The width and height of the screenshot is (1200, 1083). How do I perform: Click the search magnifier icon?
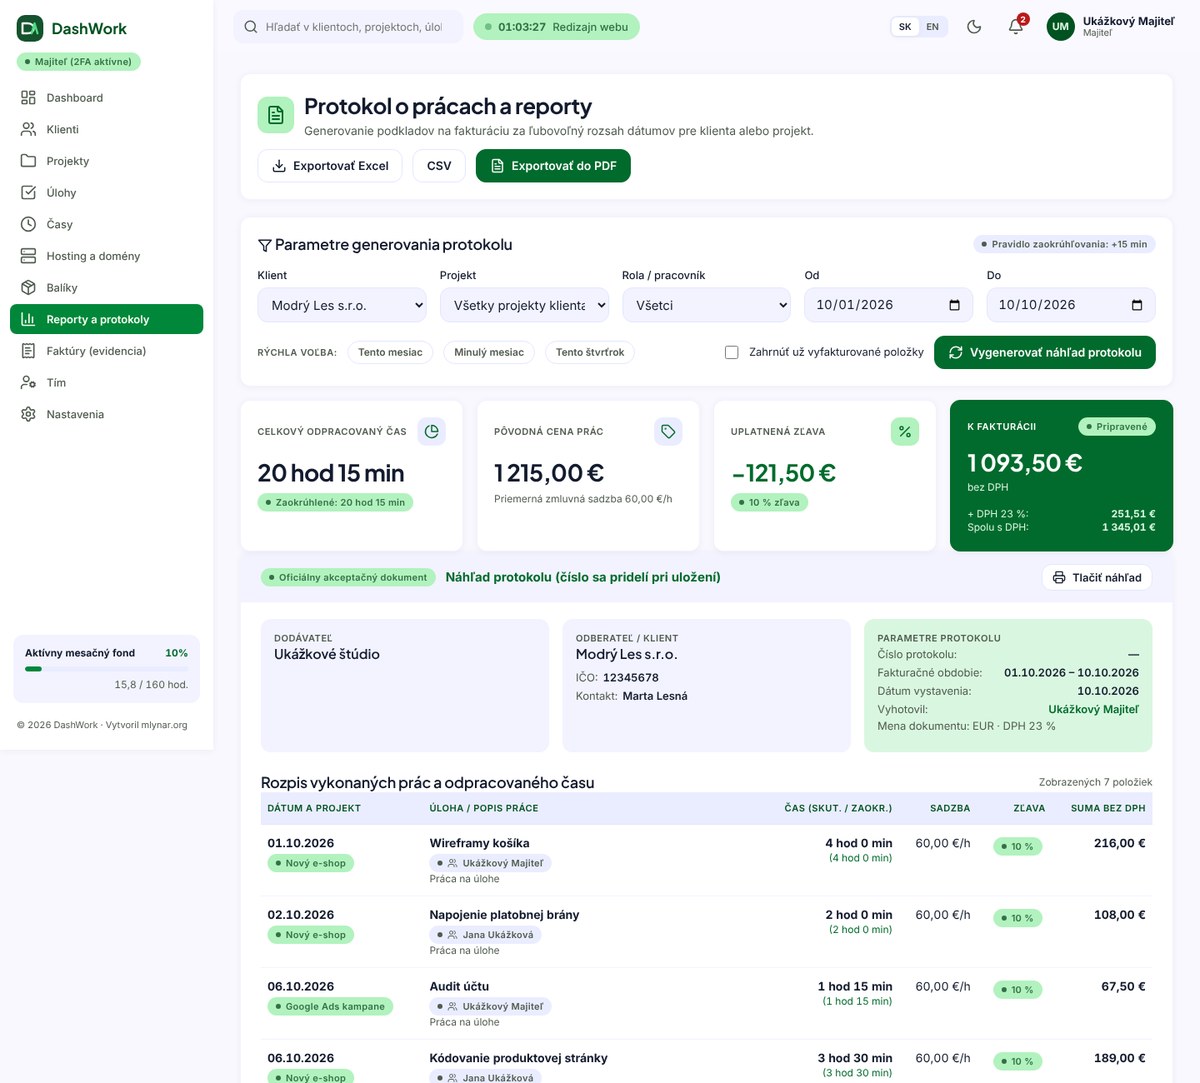(251, 27)
